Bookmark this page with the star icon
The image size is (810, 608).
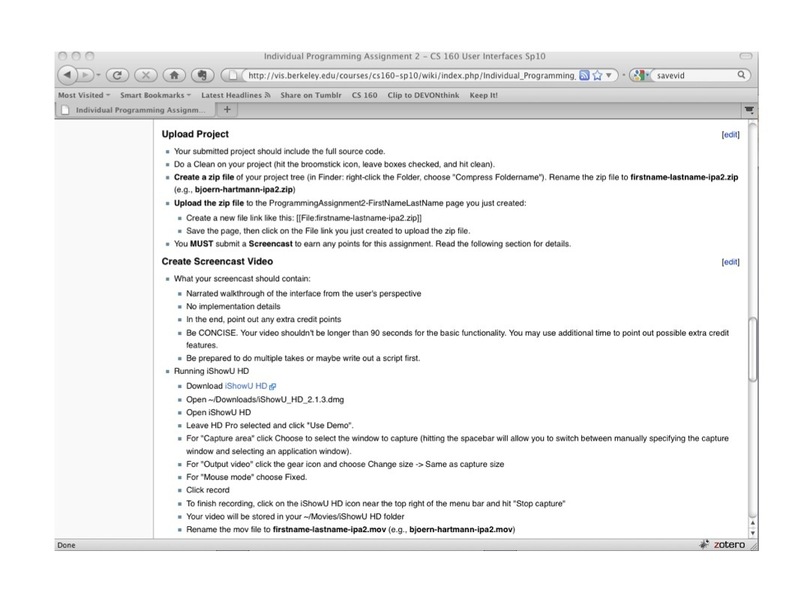[x=598, y=75]
